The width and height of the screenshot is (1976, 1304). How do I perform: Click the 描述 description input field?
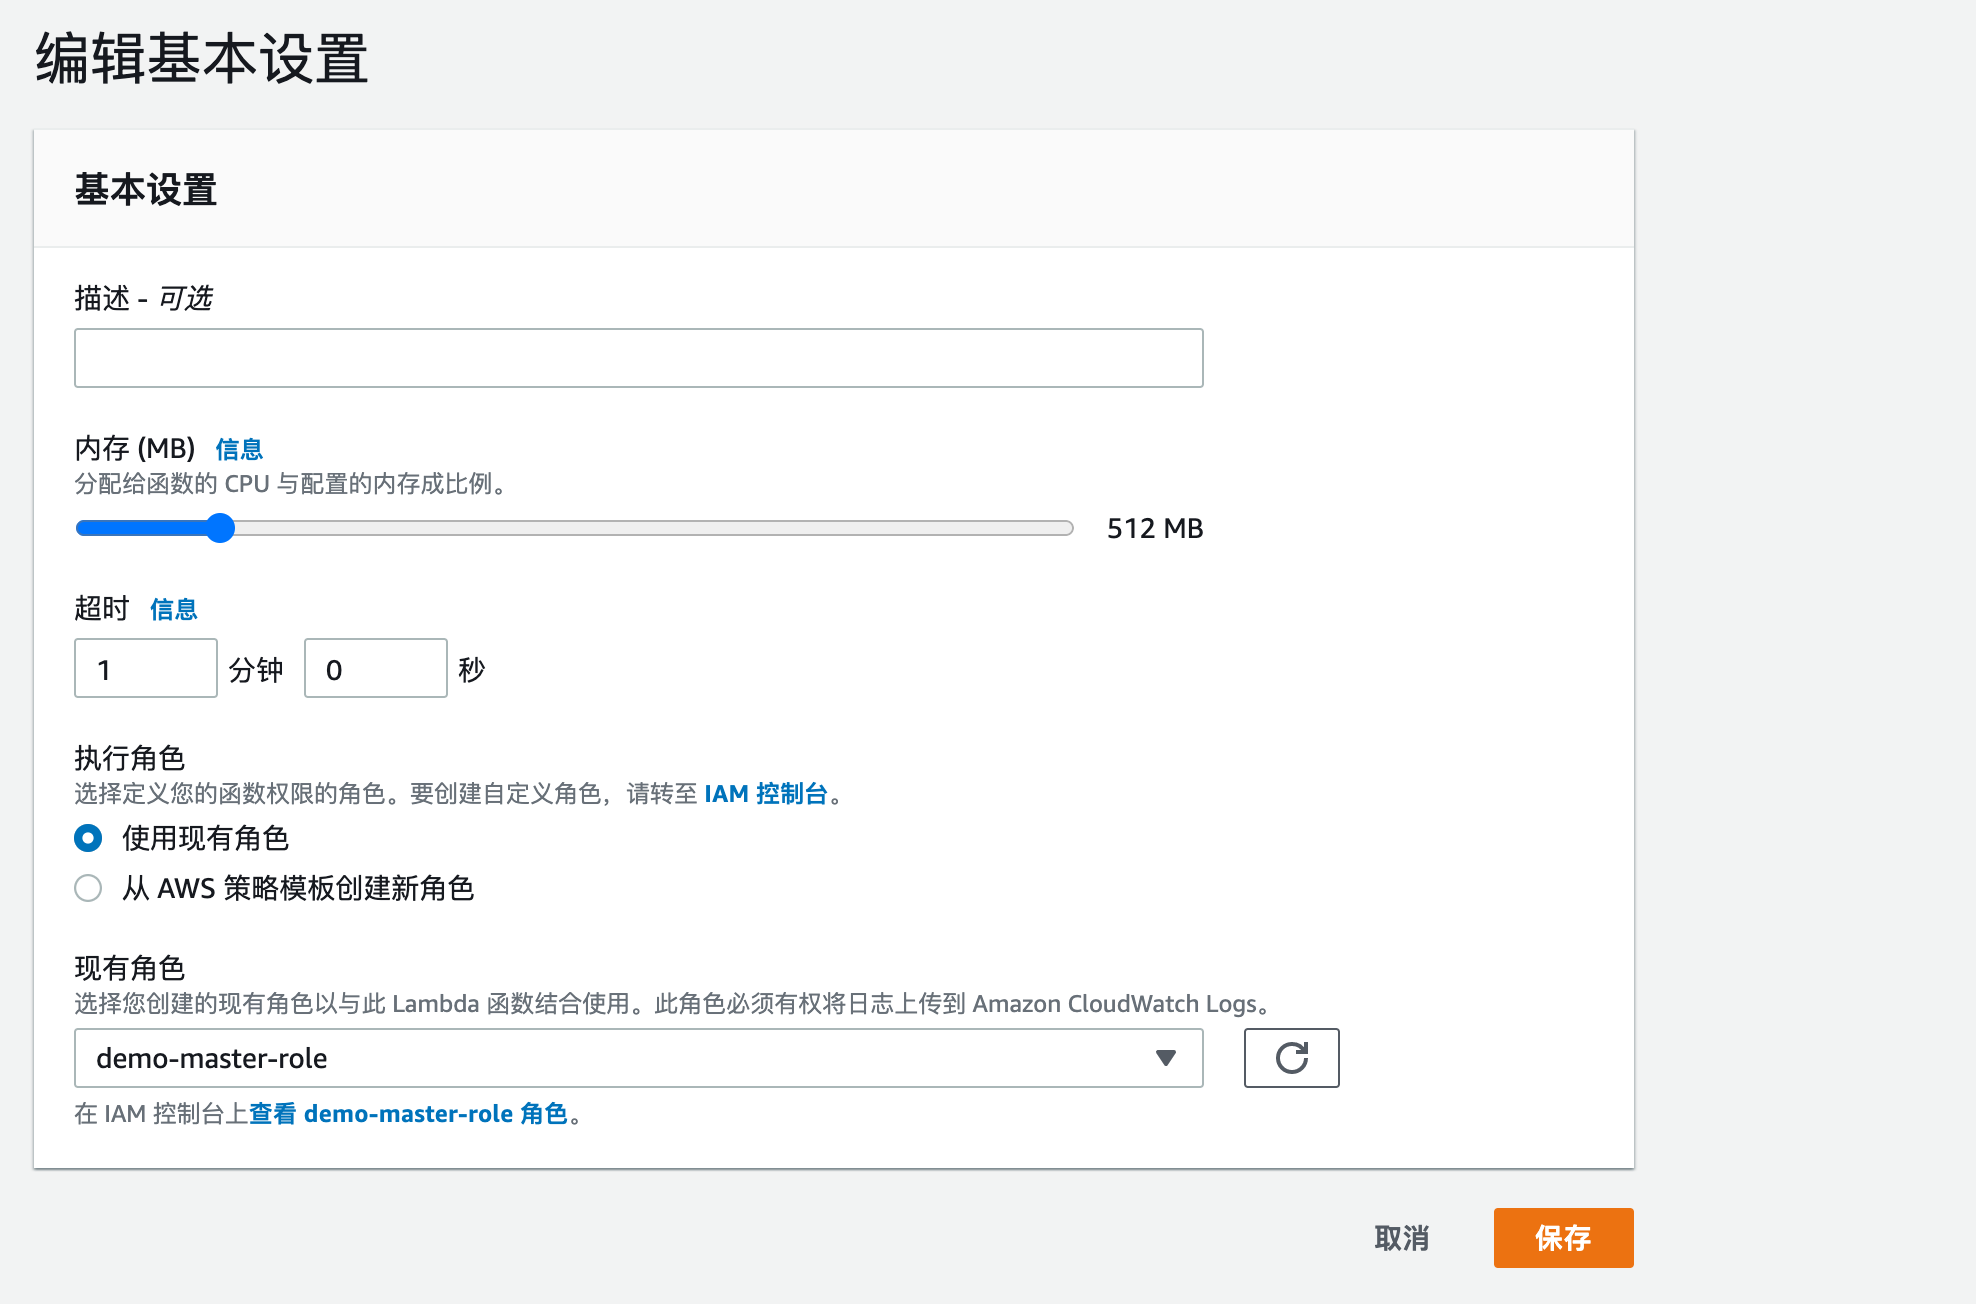coord(638,358)
